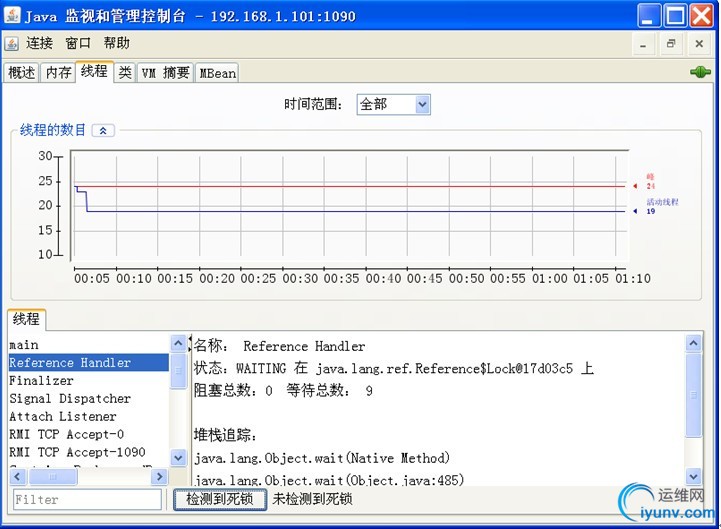Click the green connection status icon
The width and height of the screenshot is (721, 529).
pos(700,72)
